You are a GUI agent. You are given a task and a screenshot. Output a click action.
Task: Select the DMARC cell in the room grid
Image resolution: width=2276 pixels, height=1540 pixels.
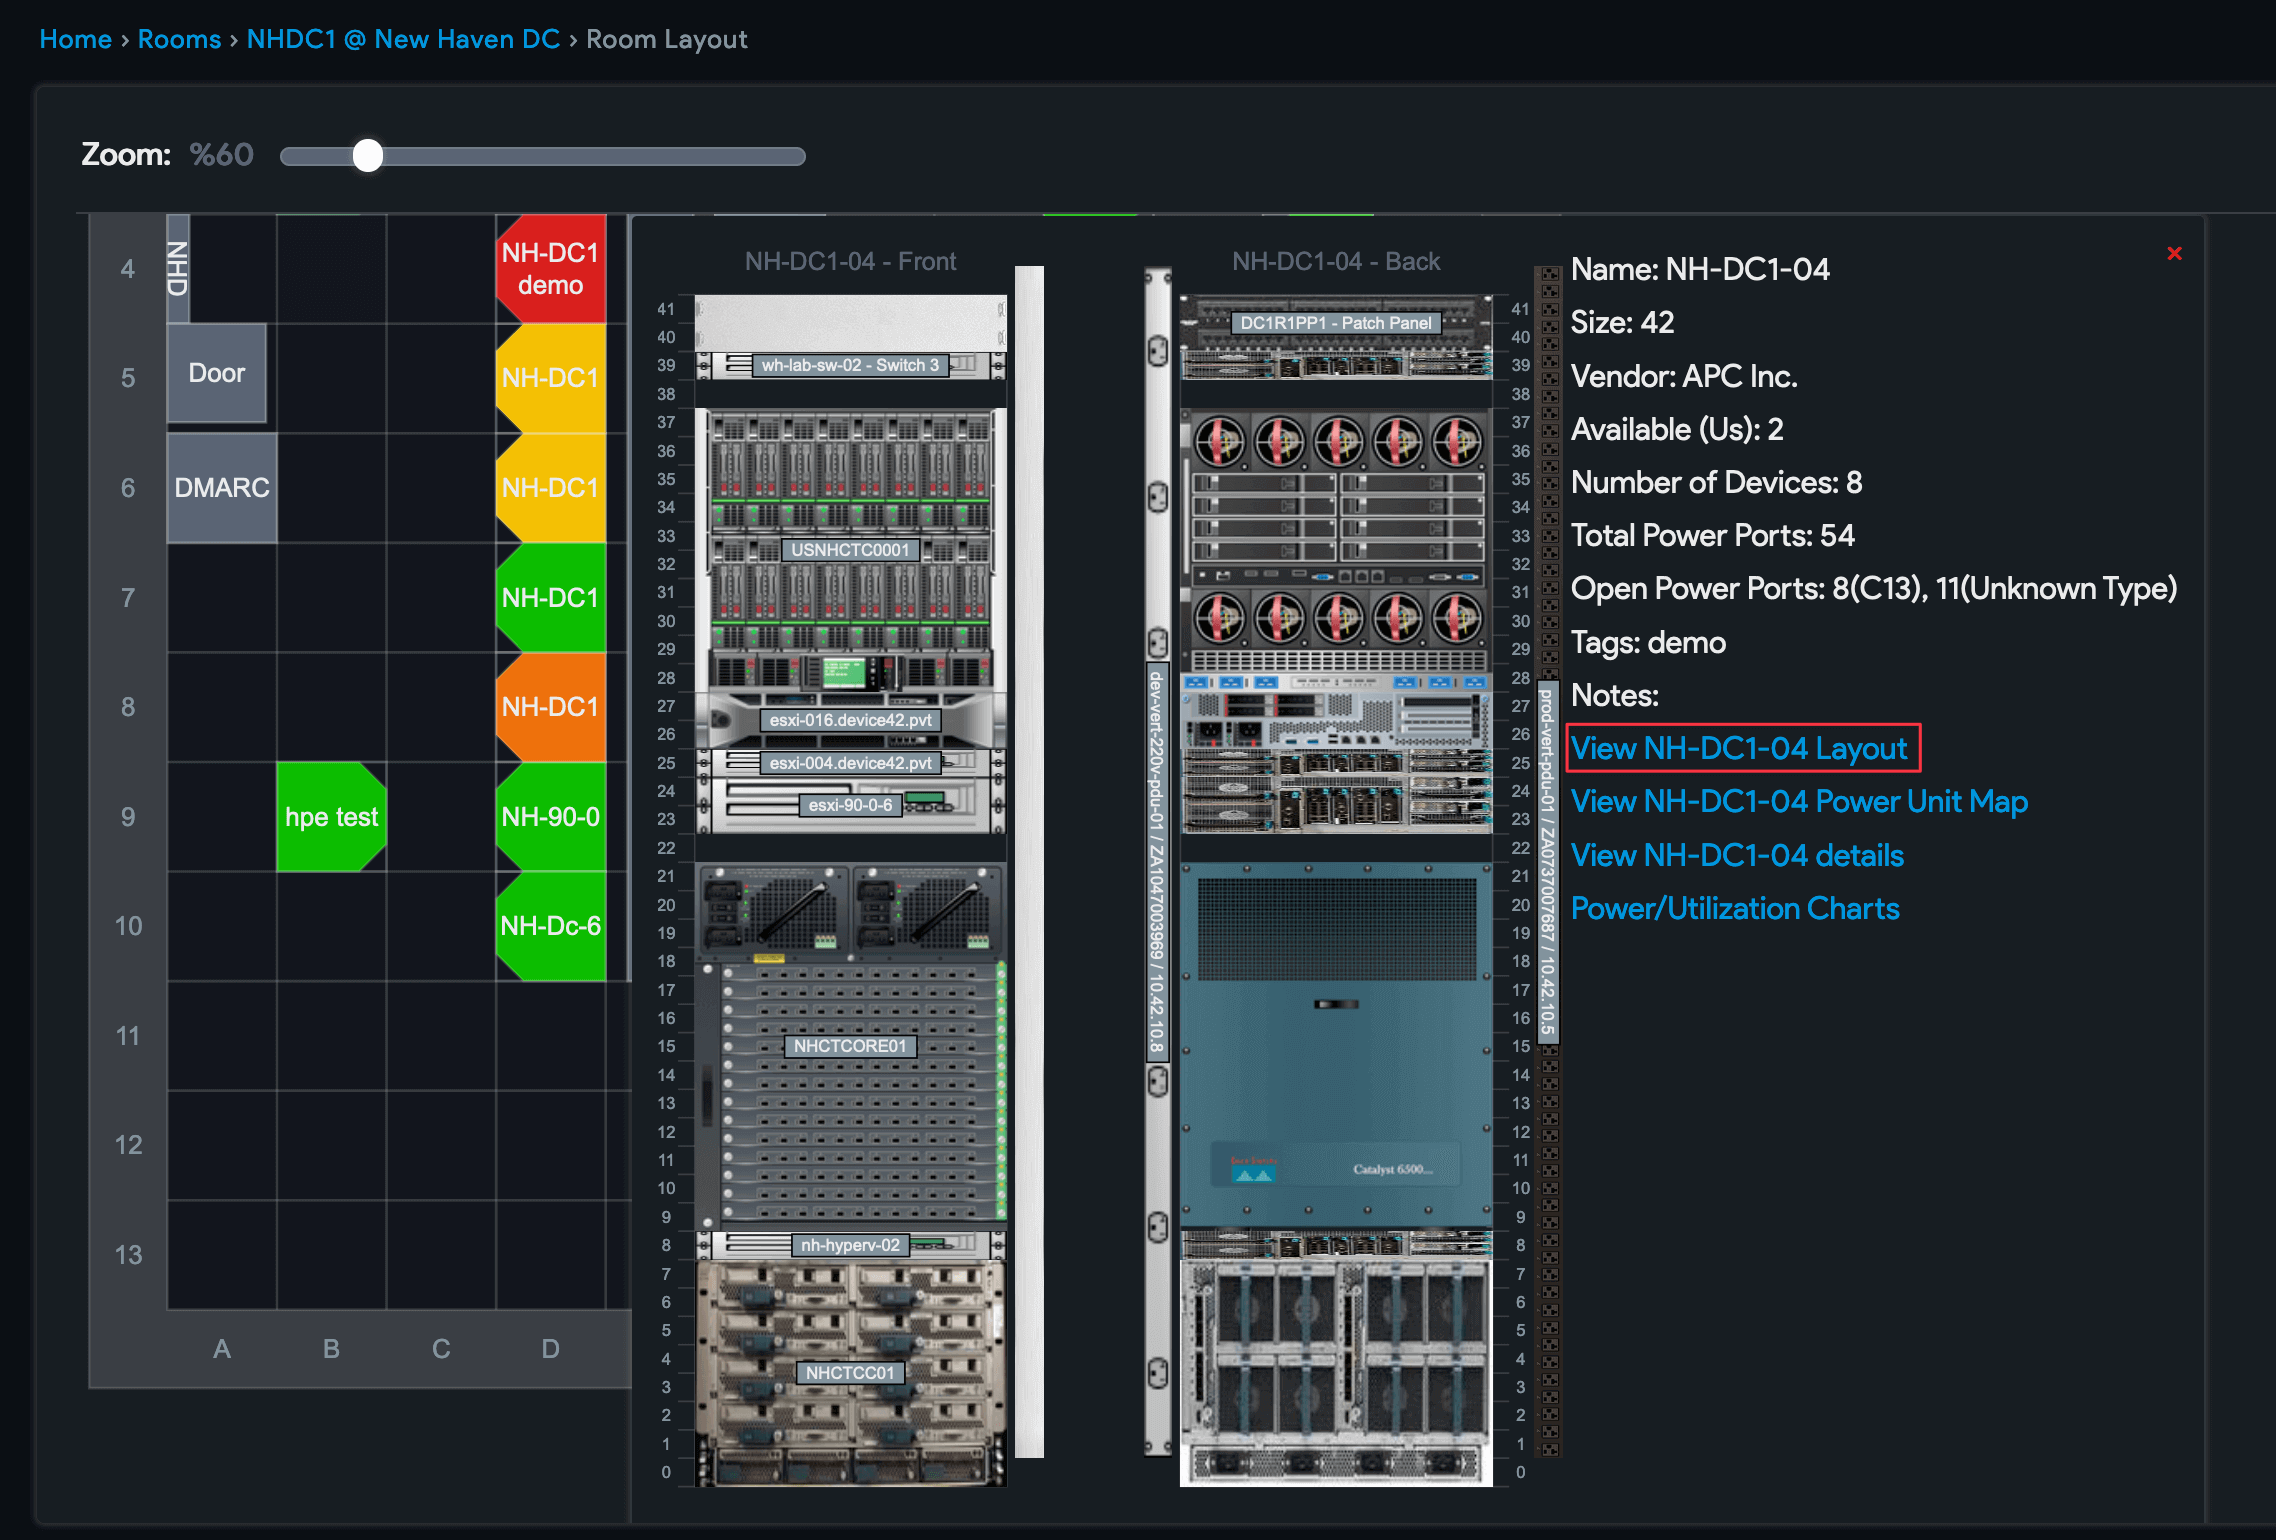pyautogui.click(x=221, y=488)
